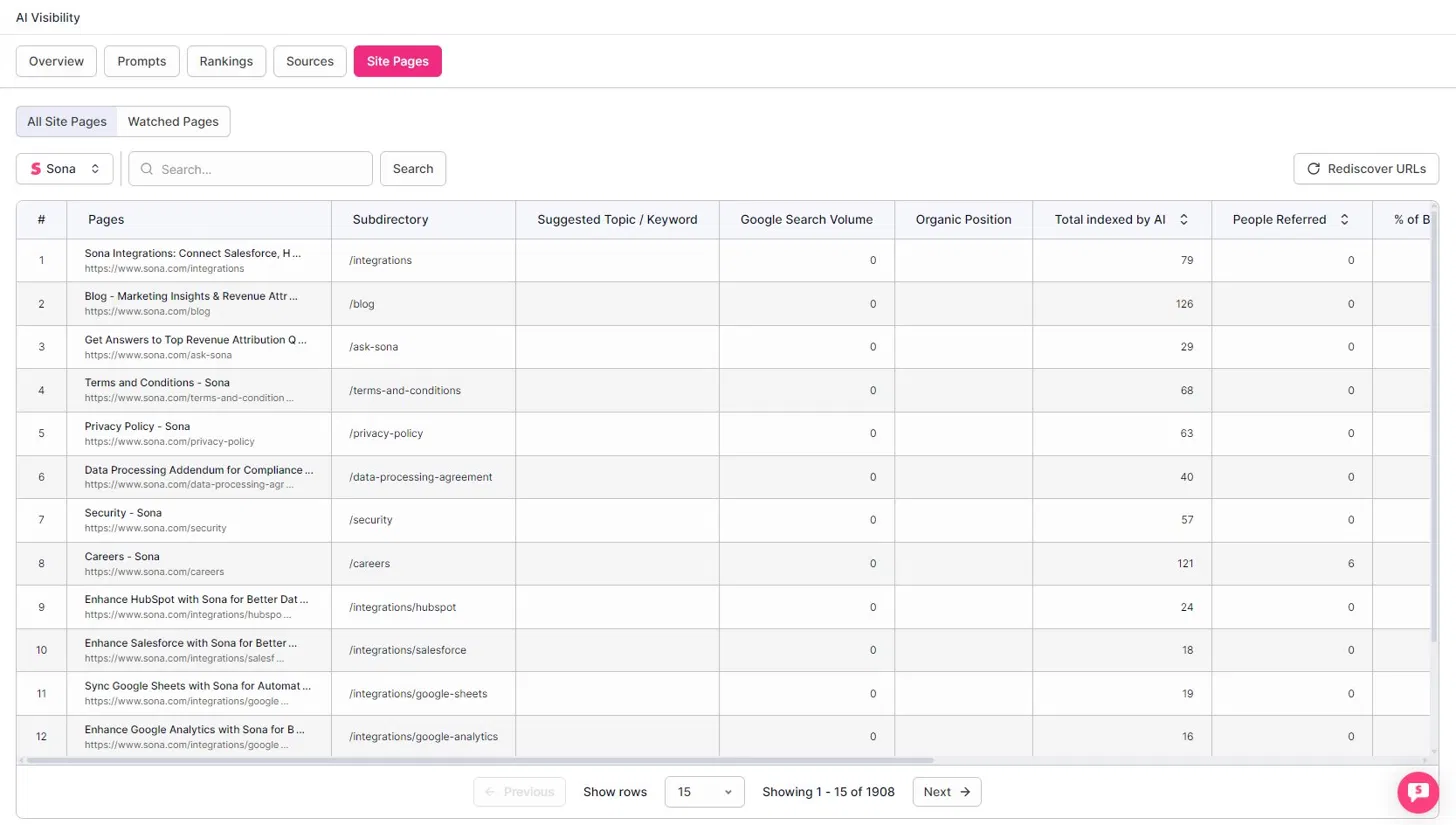Viewport: 1456px width, 825px height.
Task: Focus the Search input field
Action: 250,169
